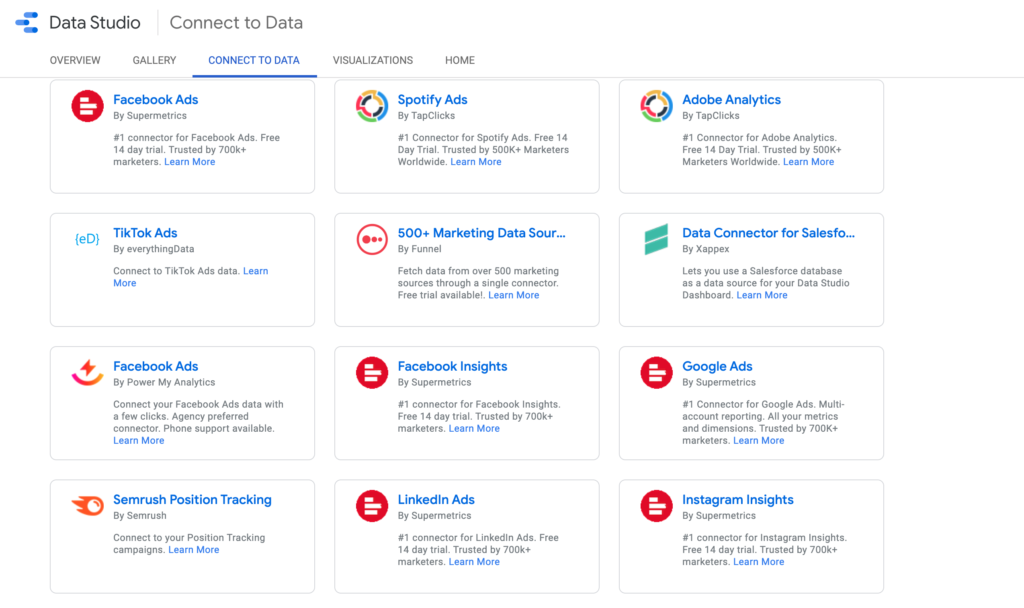Go to the Home tab
Viewport: 1024px width, 608px height.
pos(460,60)
